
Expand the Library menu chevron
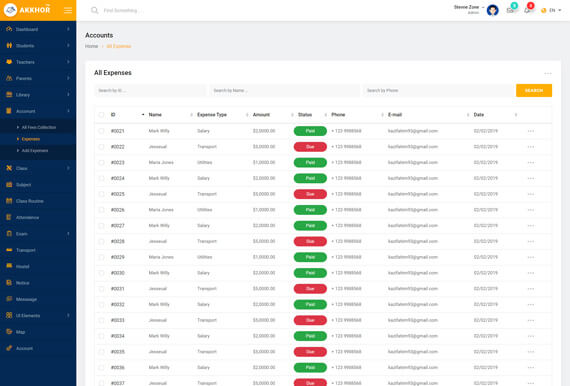pos(68,95)
